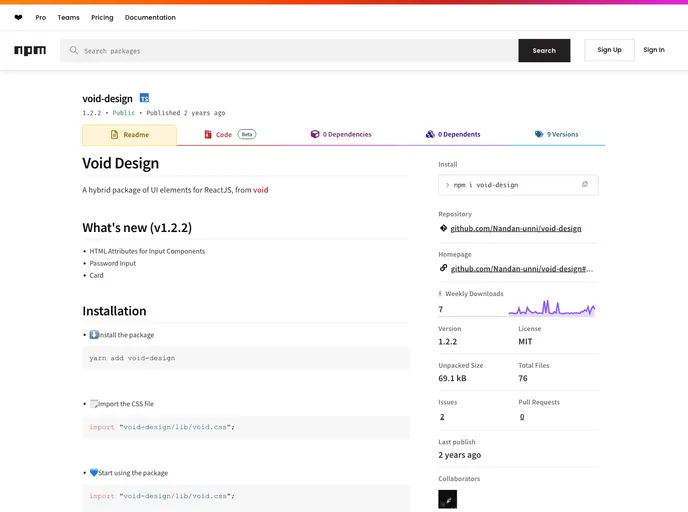Click the blue heart emoji before Start using

pos(94,473)
